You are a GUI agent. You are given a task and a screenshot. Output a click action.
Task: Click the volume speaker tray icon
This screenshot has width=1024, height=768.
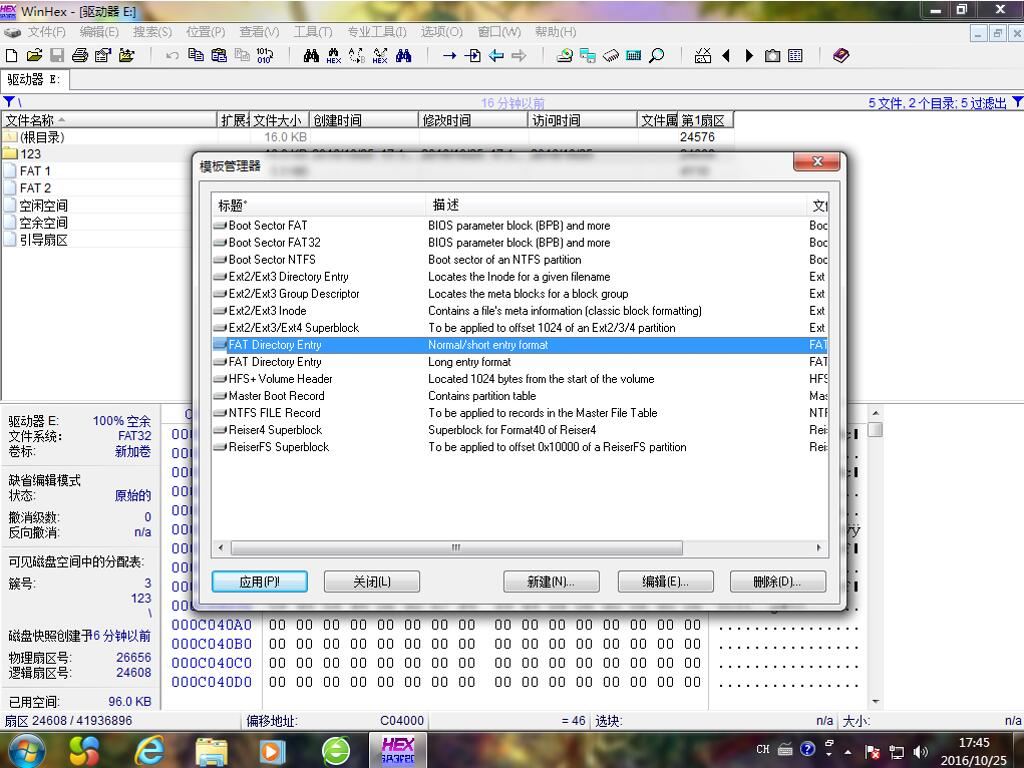(920, 751)
